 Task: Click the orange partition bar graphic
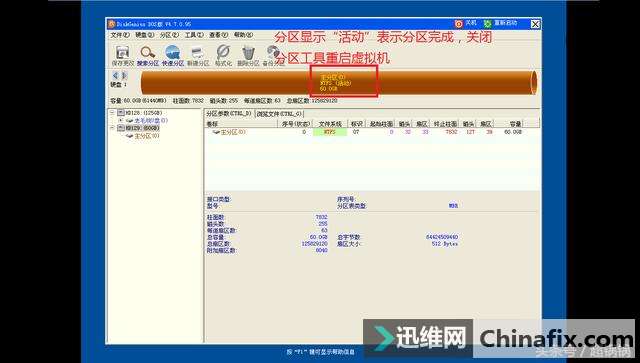339,83
